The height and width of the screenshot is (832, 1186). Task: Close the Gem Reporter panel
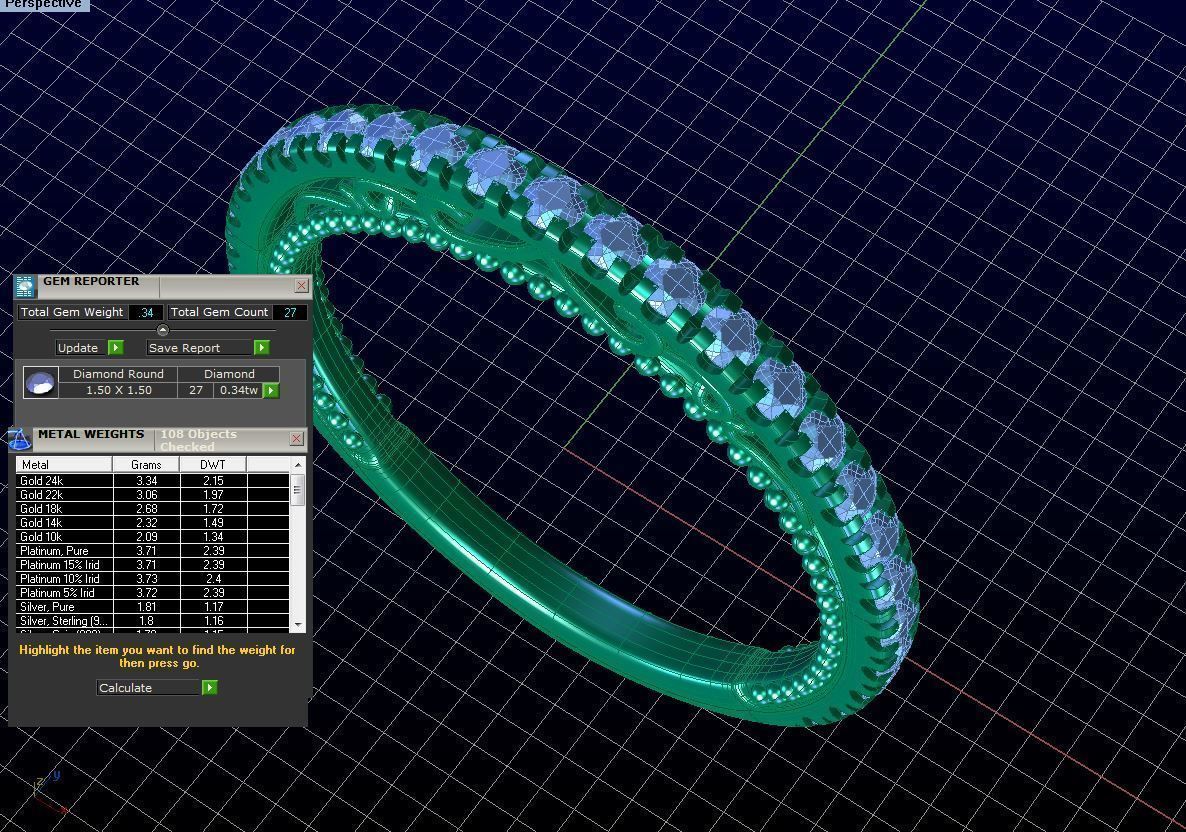(x=301, y=285)
